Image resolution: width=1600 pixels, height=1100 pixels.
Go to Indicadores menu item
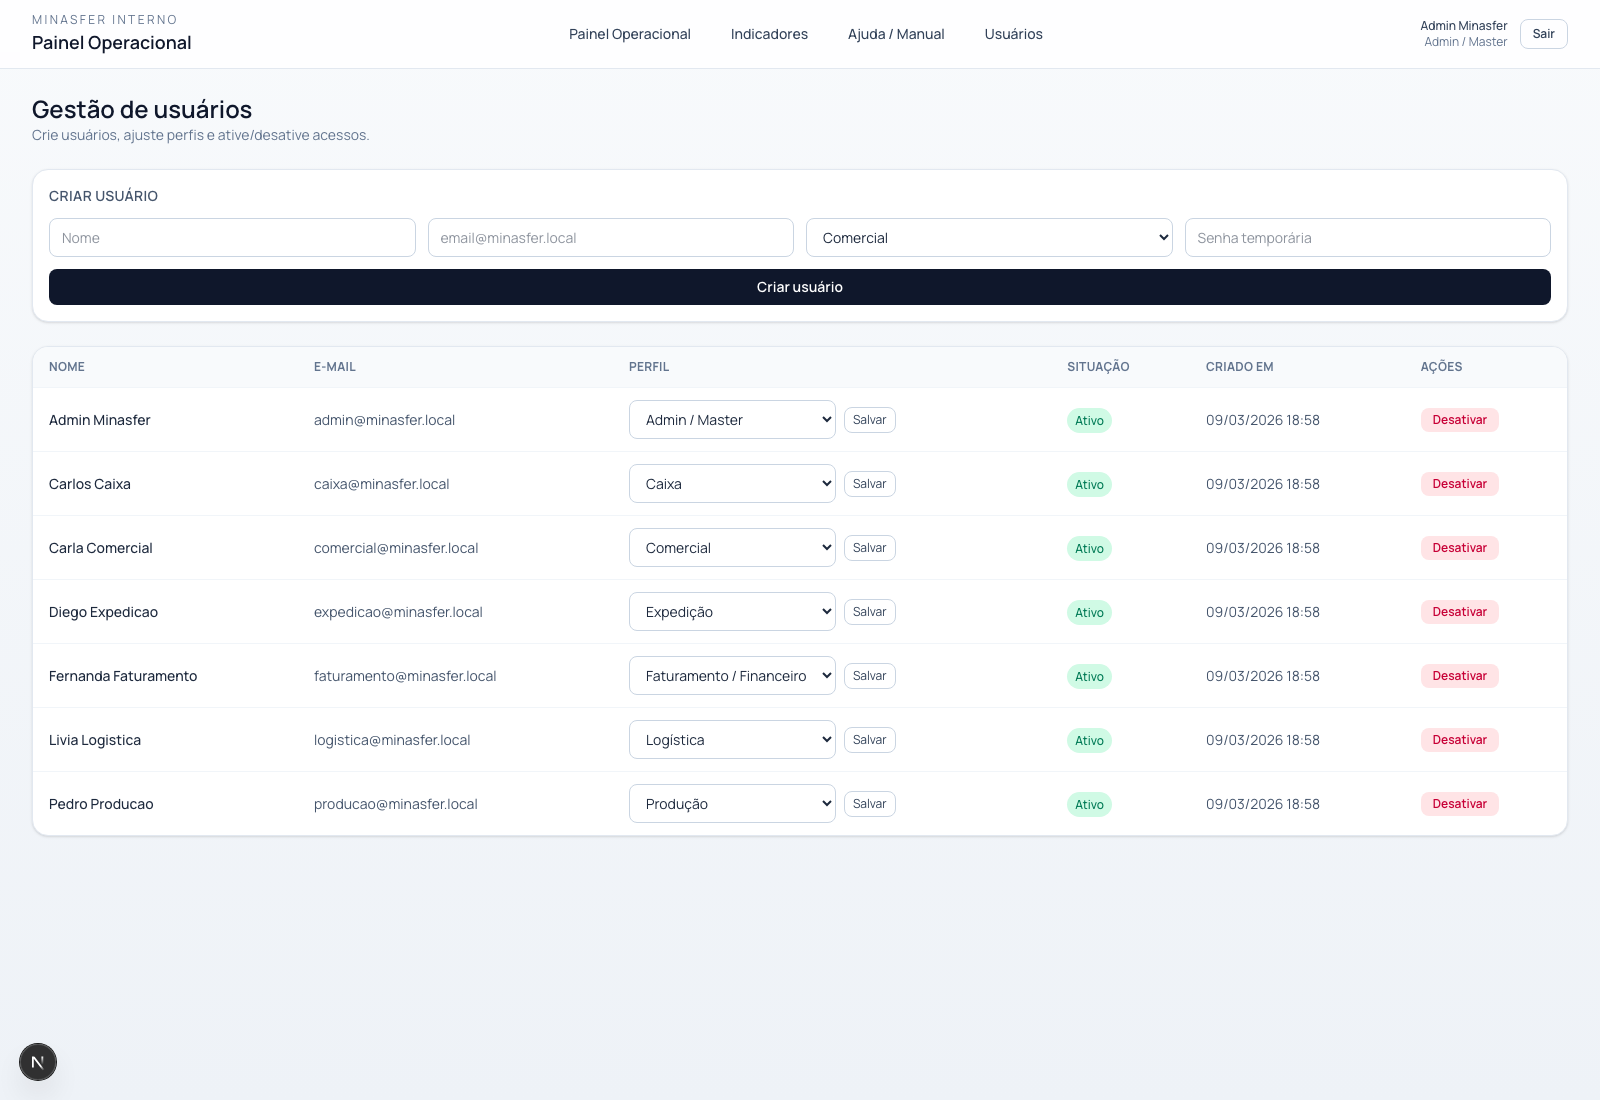769,34
